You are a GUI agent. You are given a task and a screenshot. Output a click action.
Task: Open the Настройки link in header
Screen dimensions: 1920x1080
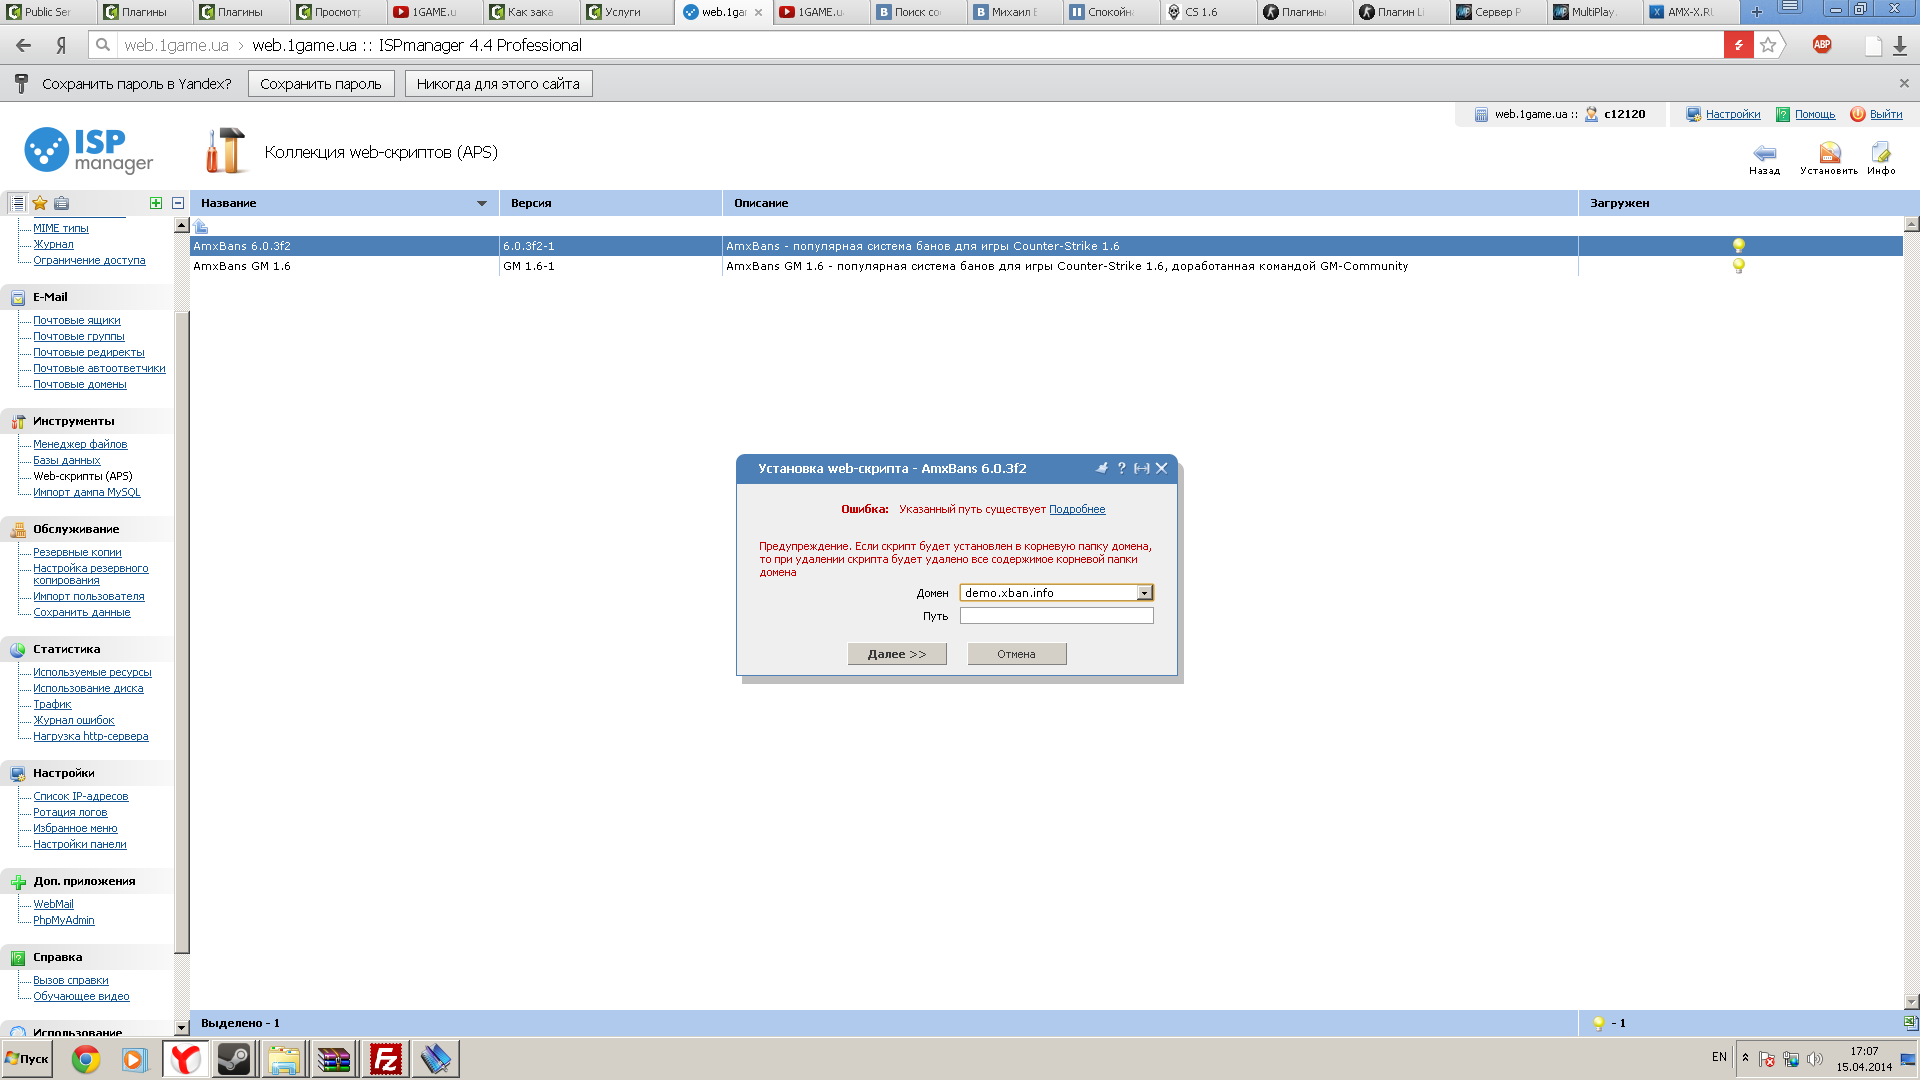click(x=1732, y=114)
